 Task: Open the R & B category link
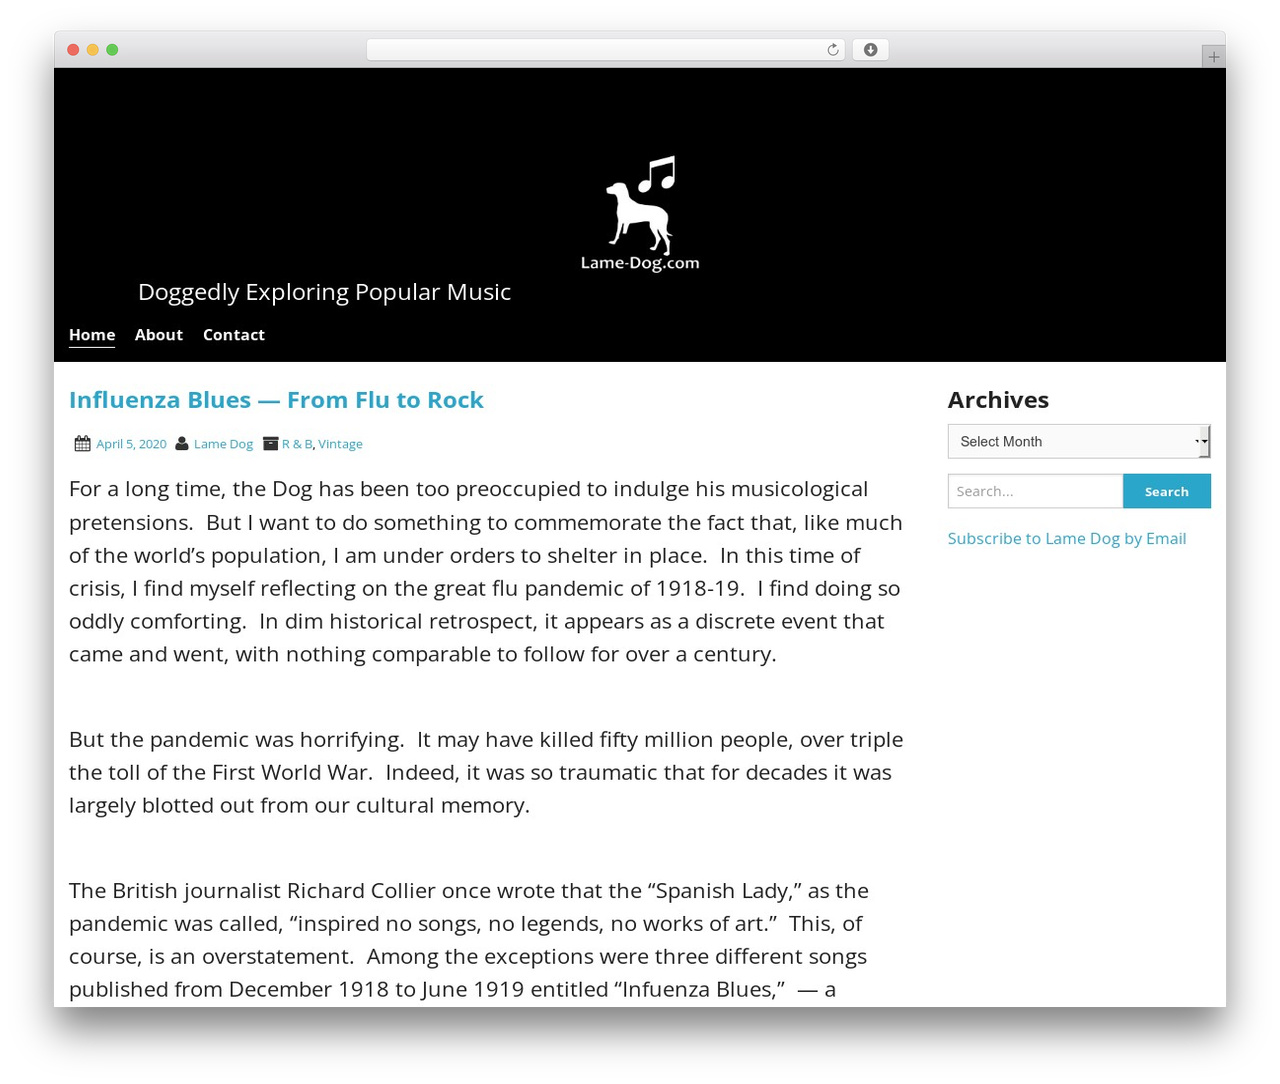point(297,444)
